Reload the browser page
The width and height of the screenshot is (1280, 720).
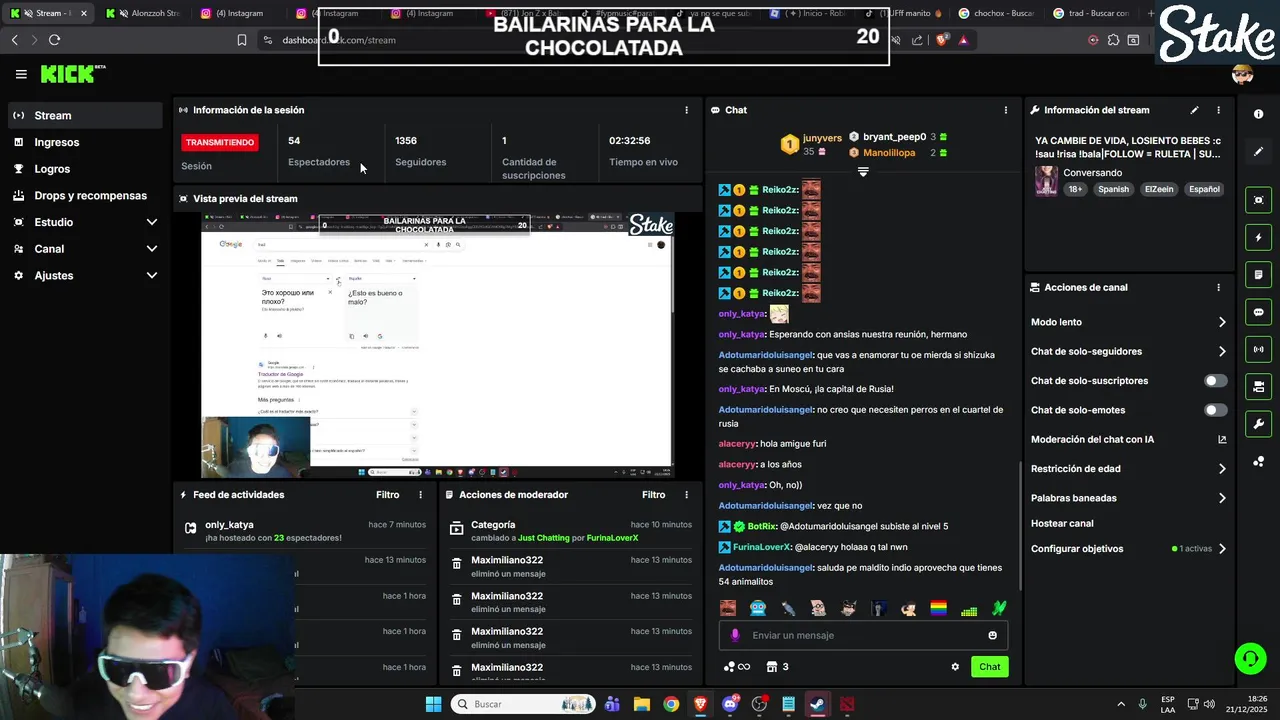point(54,40)
